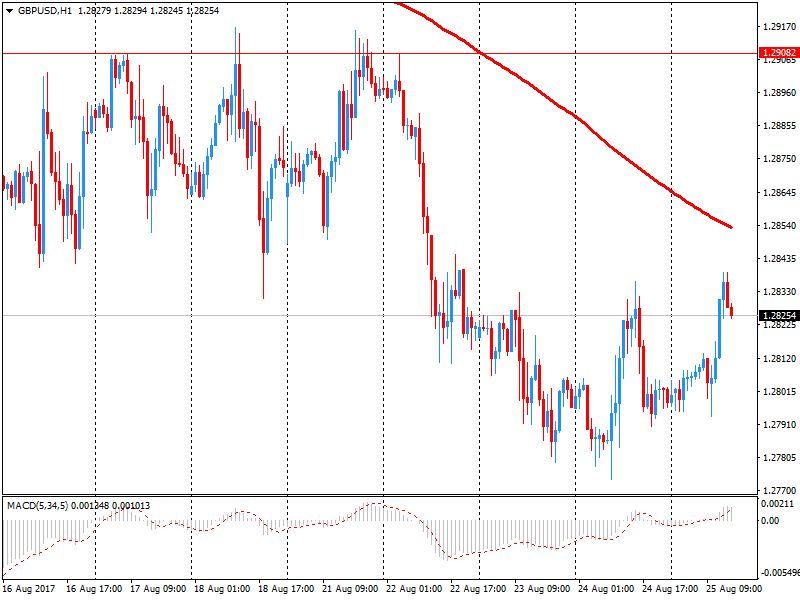The width and height of the screenshot is (800, 600).
Task: Click the 1.28015 price axis label
Action: click(x=779, y=392)
